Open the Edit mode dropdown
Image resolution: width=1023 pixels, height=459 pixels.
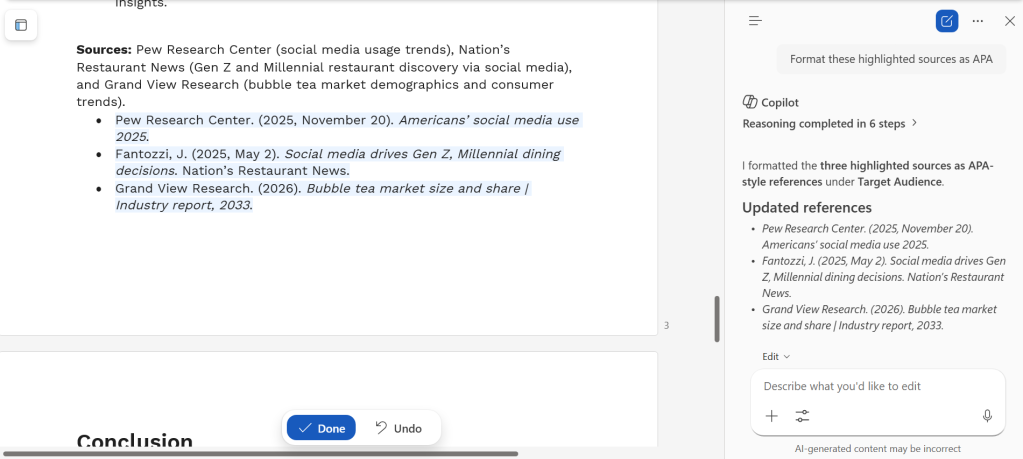776,357
